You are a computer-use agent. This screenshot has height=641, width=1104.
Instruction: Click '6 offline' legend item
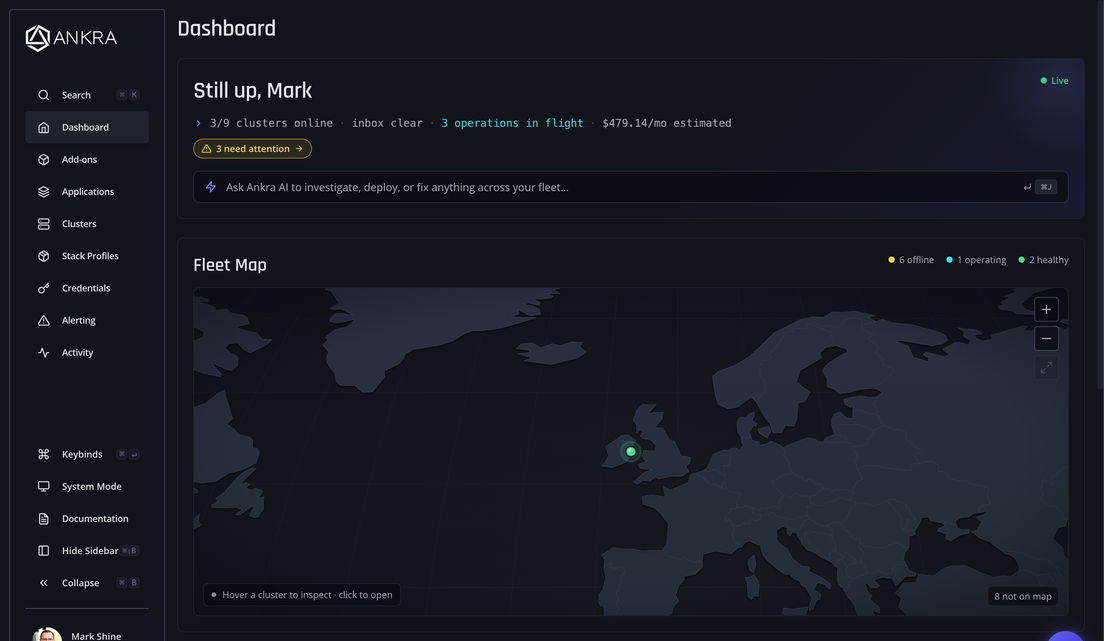[x=911, y=260]
